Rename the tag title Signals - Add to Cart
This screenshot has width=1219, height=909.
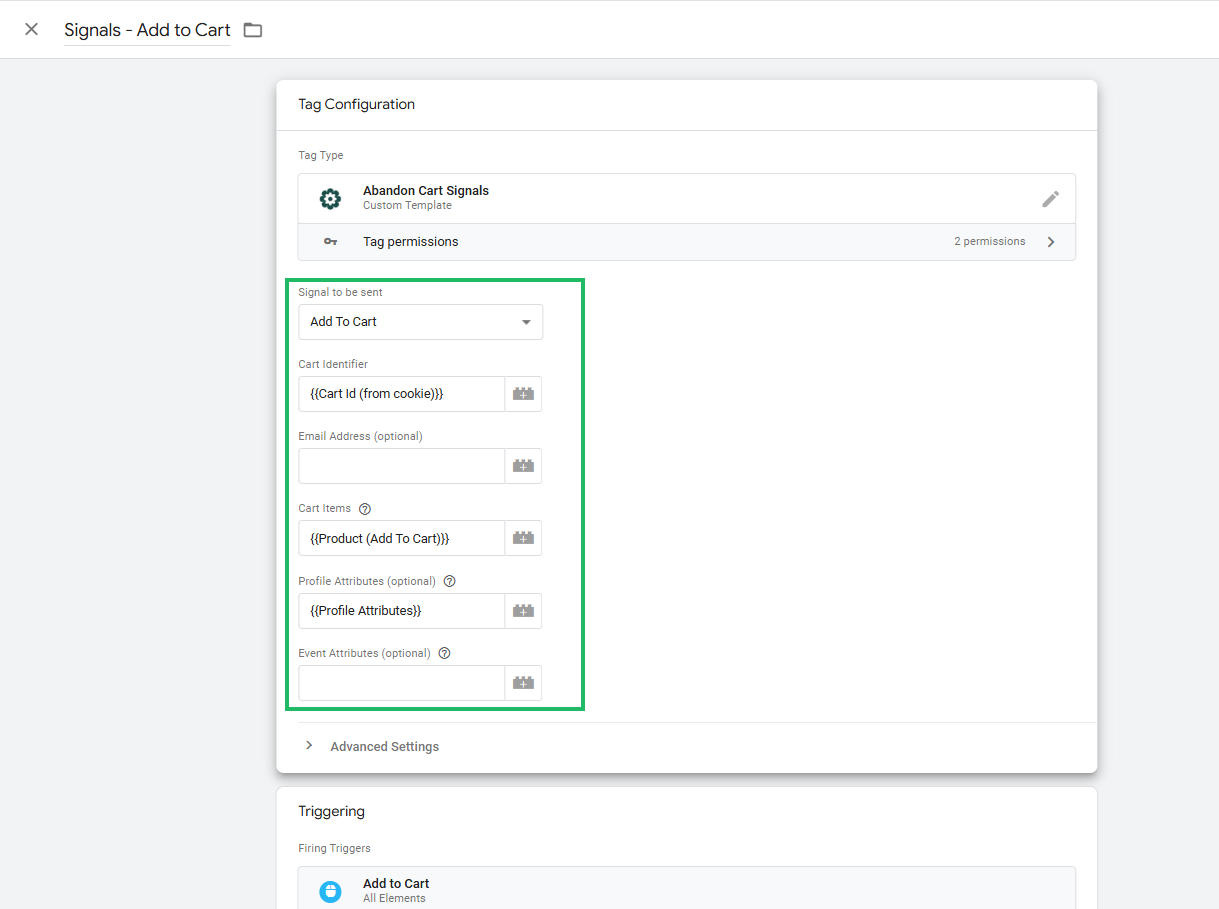tap(147, 30)
